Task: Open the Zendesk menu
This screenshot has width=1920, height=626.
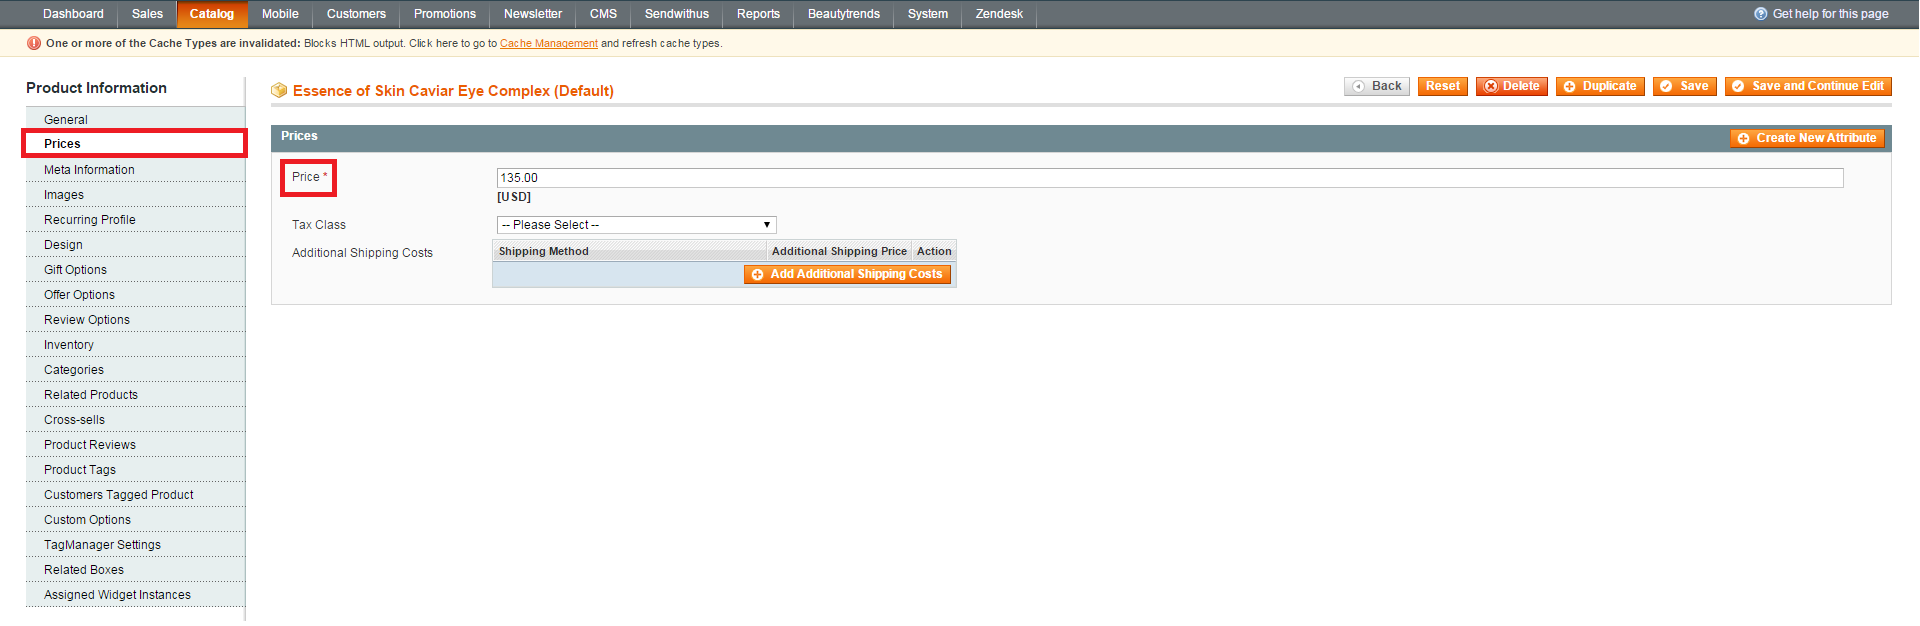Action: coord(999,14)
